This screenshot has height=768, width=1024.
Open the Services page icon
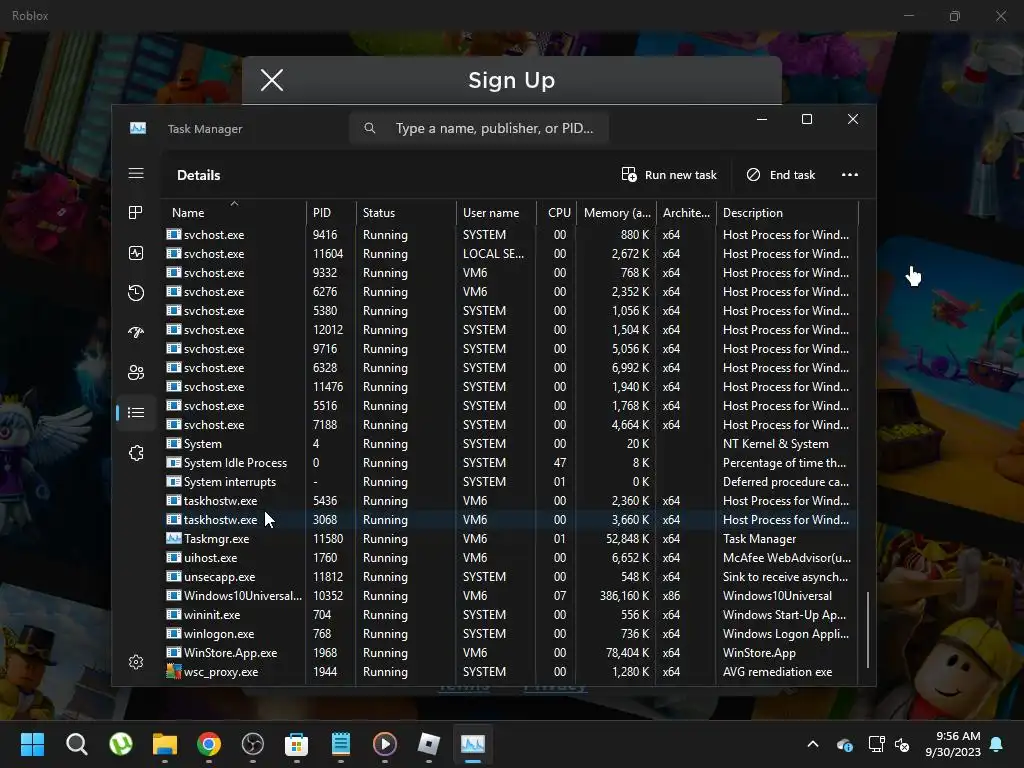pyautogui.click(x=136, y=453)
